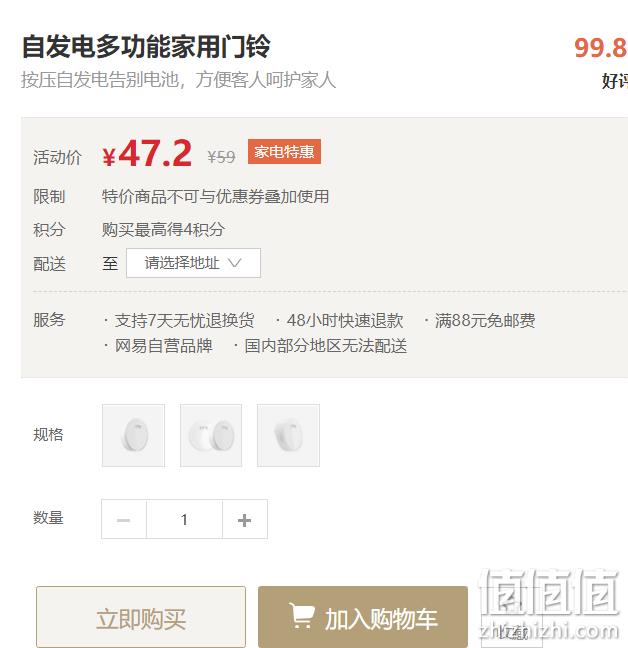Click the minus quantity icon
Screen dimensions: 628x648
coord(124,520)
